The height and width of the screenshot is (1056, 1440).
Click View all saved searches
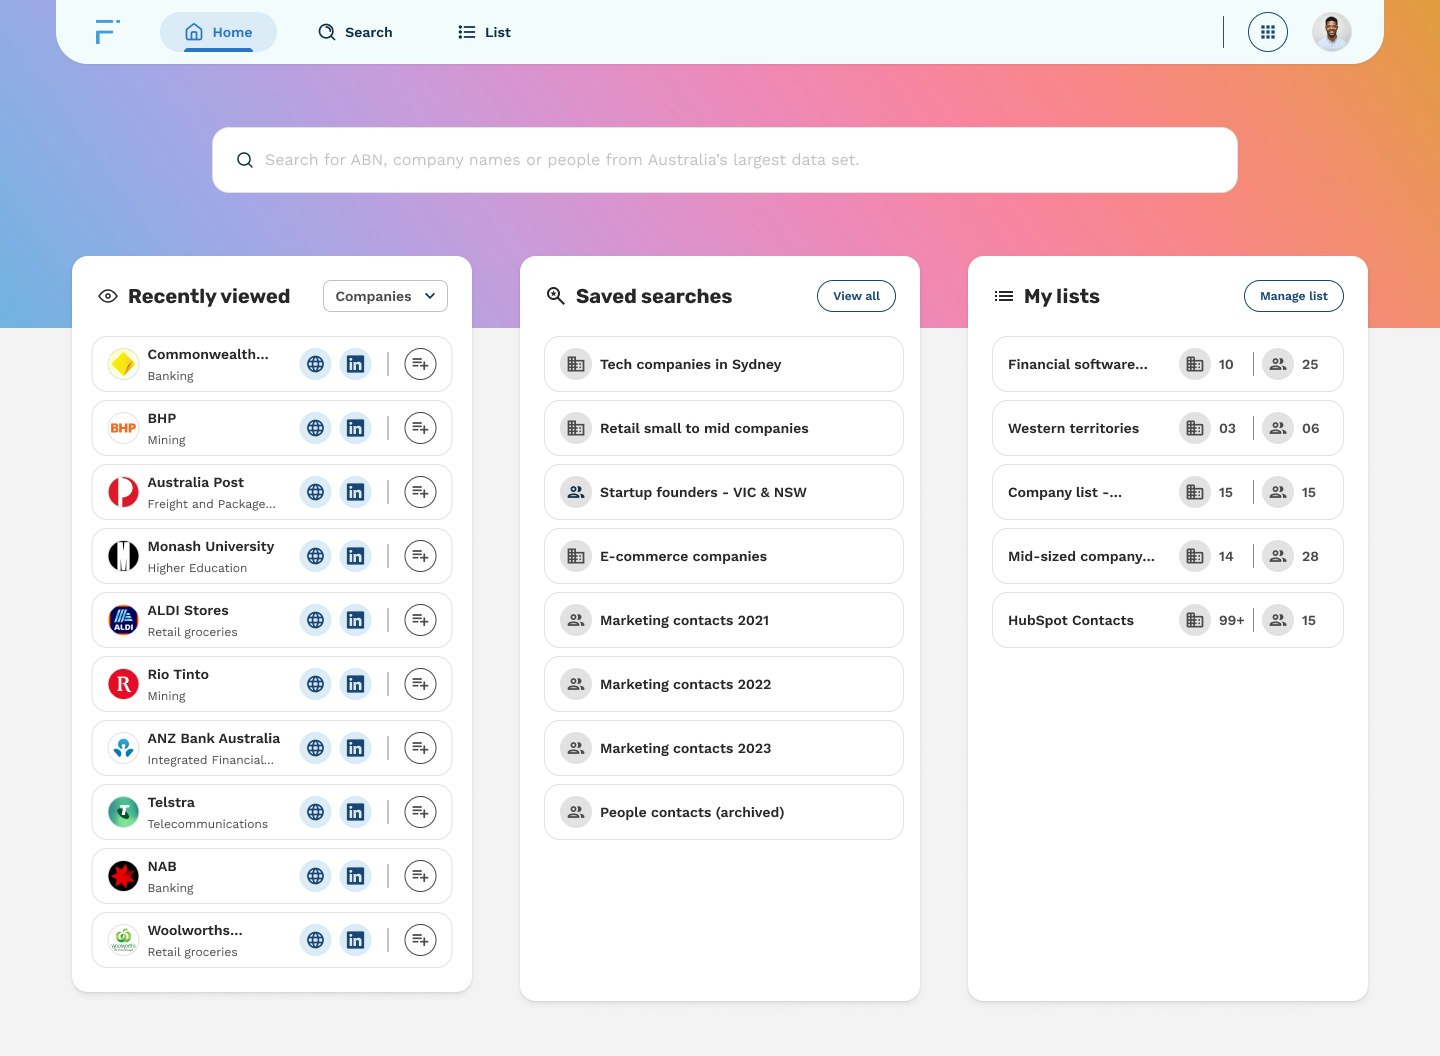click(x=856, y=296)
